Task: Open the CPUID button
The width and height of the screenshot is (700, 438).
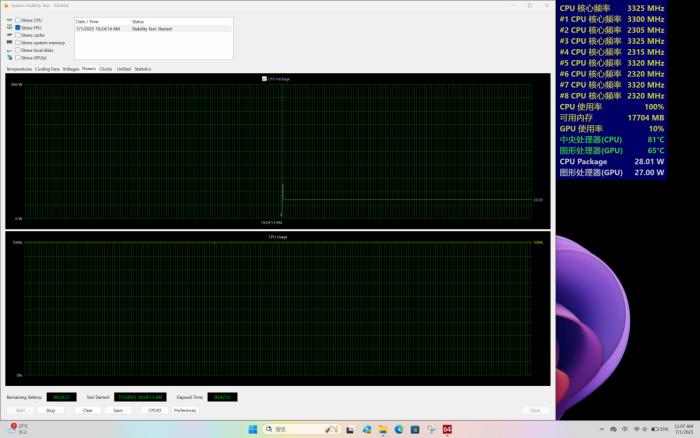Action: 154,410
